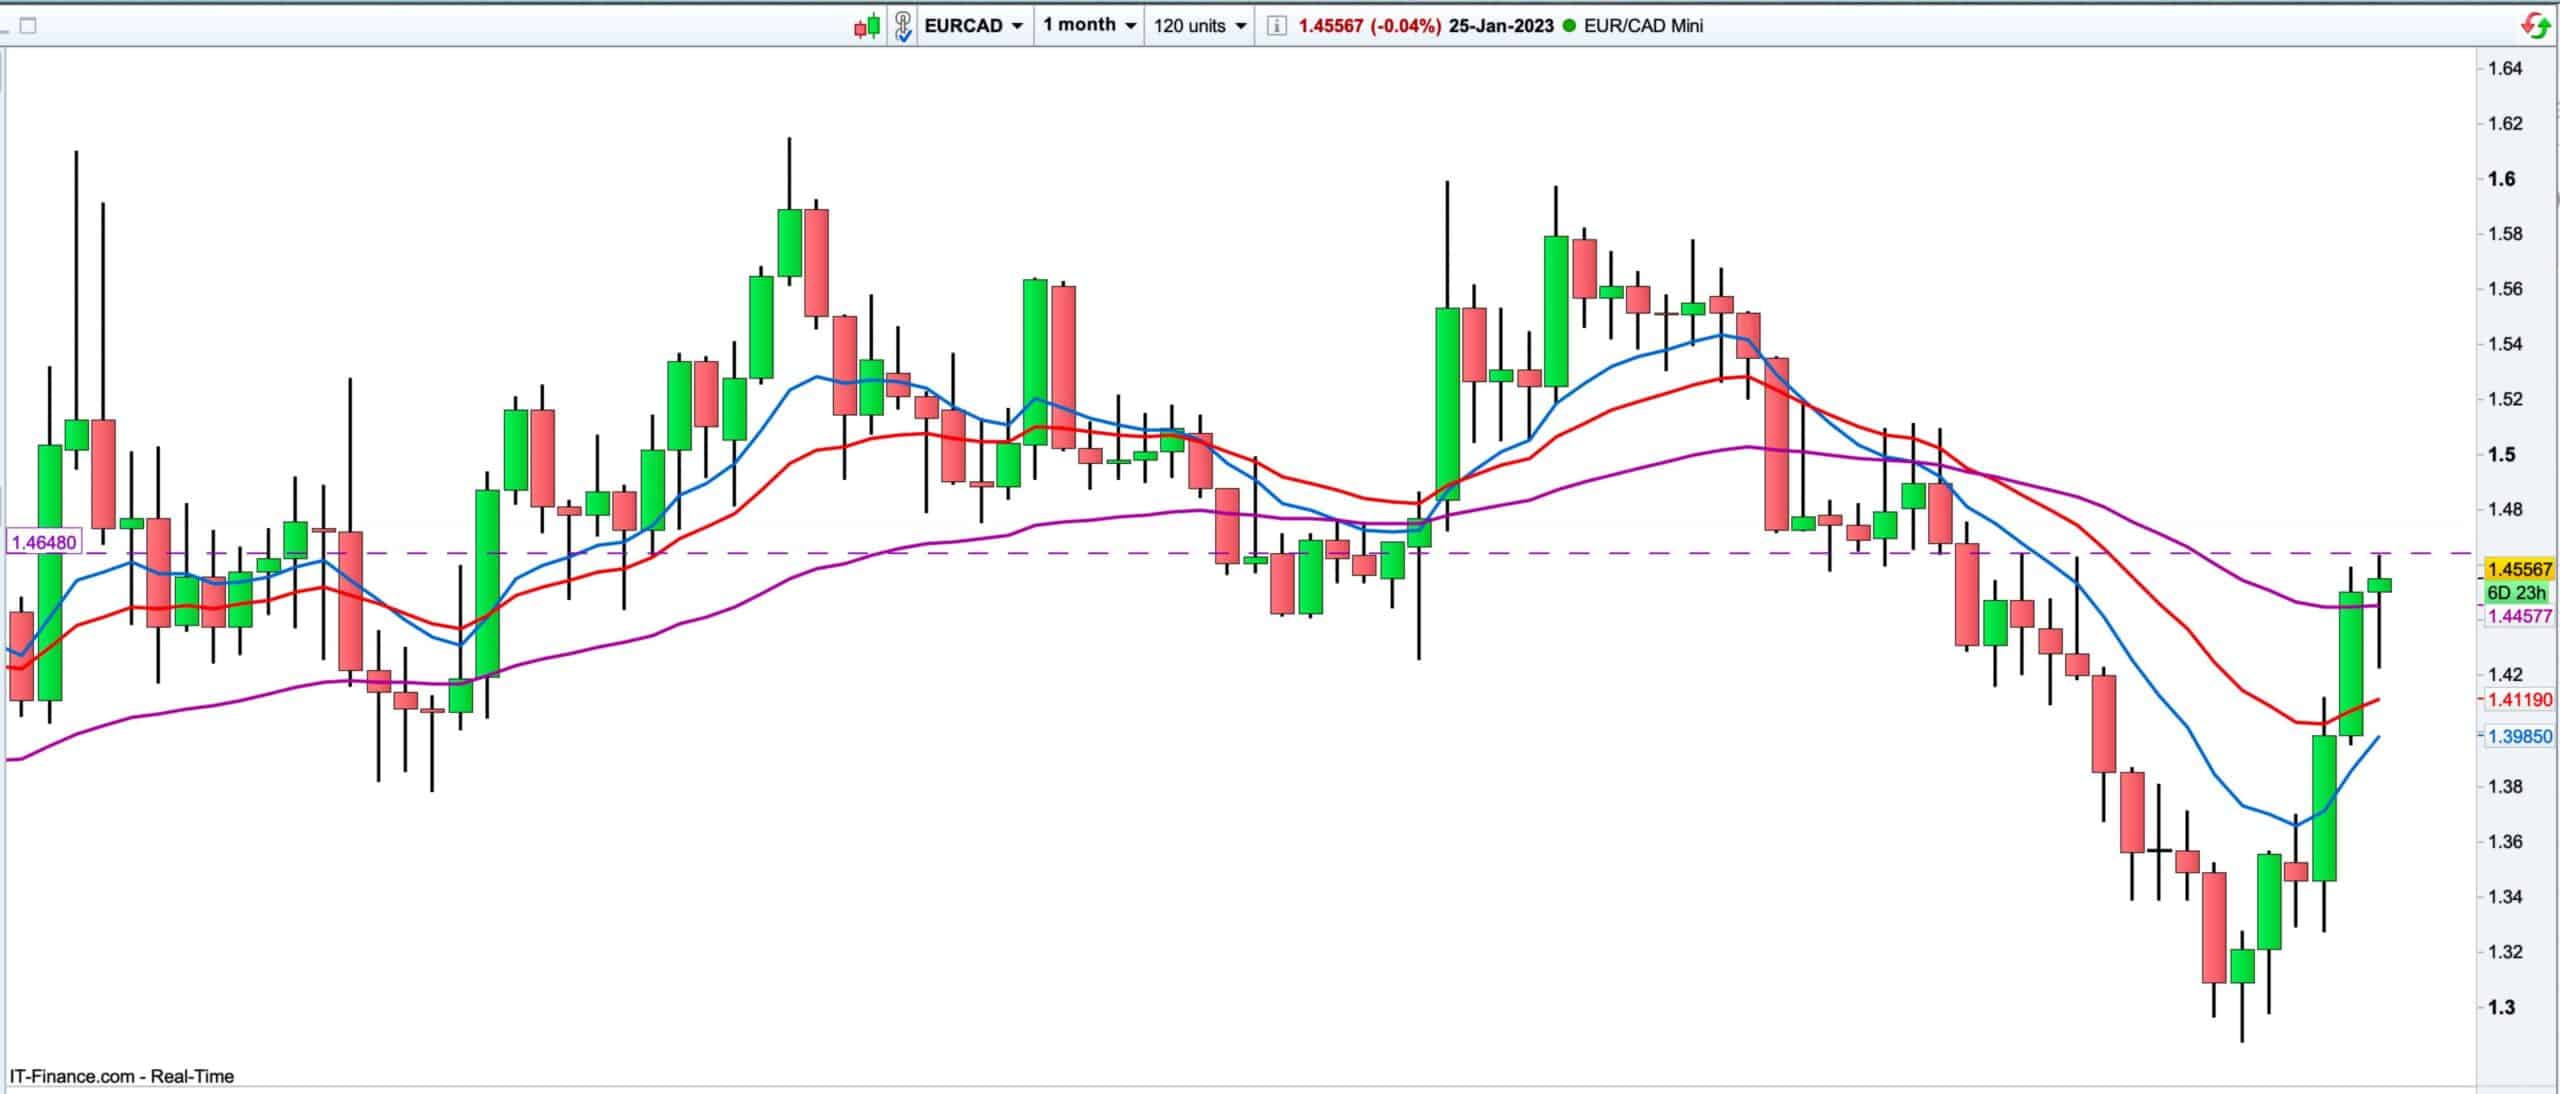Click the 25-Jan-2023 date text

click(1500, 26)
